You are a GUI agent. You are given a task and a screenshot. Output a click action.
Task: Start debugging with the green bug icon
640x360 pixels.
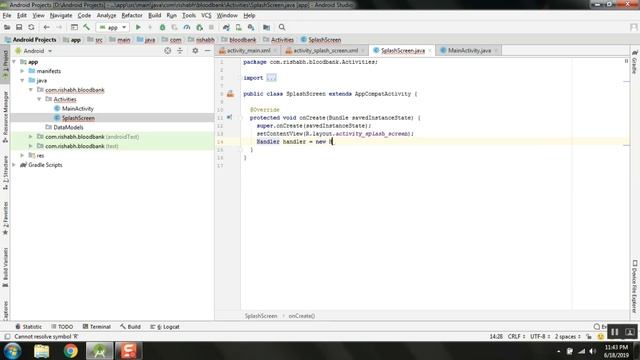point(162,27)
